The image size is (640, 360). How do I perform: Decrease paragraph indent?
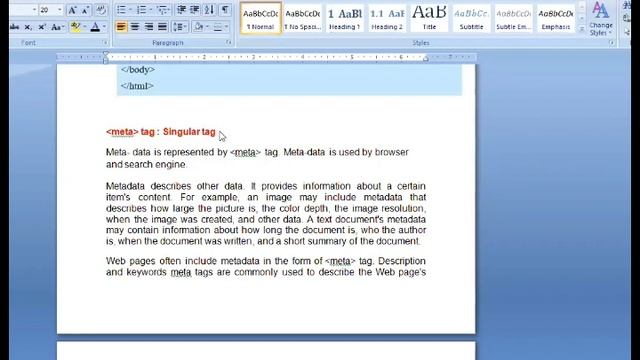181,10
